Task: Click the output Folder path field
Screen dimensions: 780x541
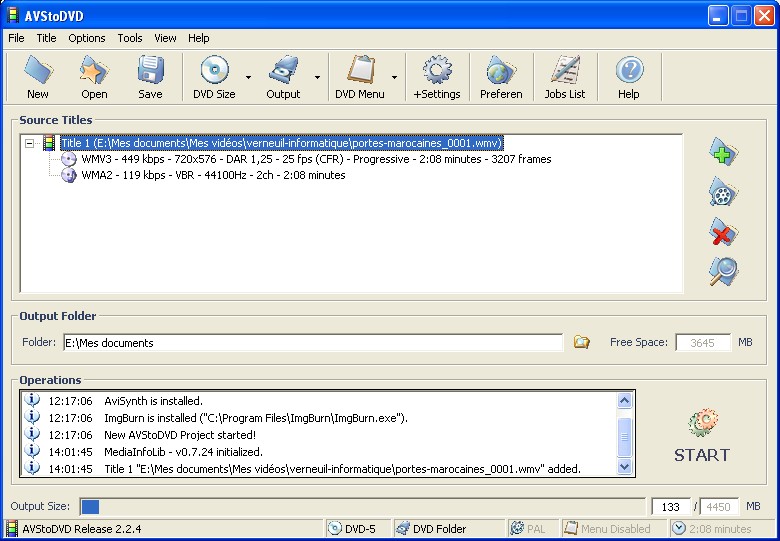Action: coord(312,343)
